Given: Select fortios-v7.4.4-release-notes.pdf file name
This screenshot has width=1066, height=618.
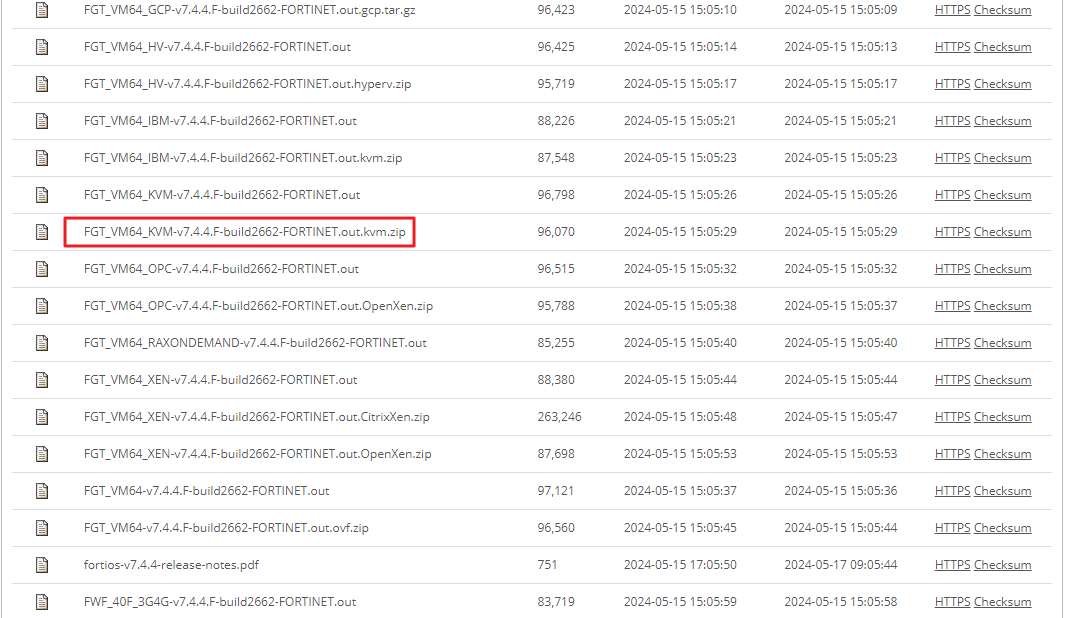Looking at the screenshot, I should (171, 565).
